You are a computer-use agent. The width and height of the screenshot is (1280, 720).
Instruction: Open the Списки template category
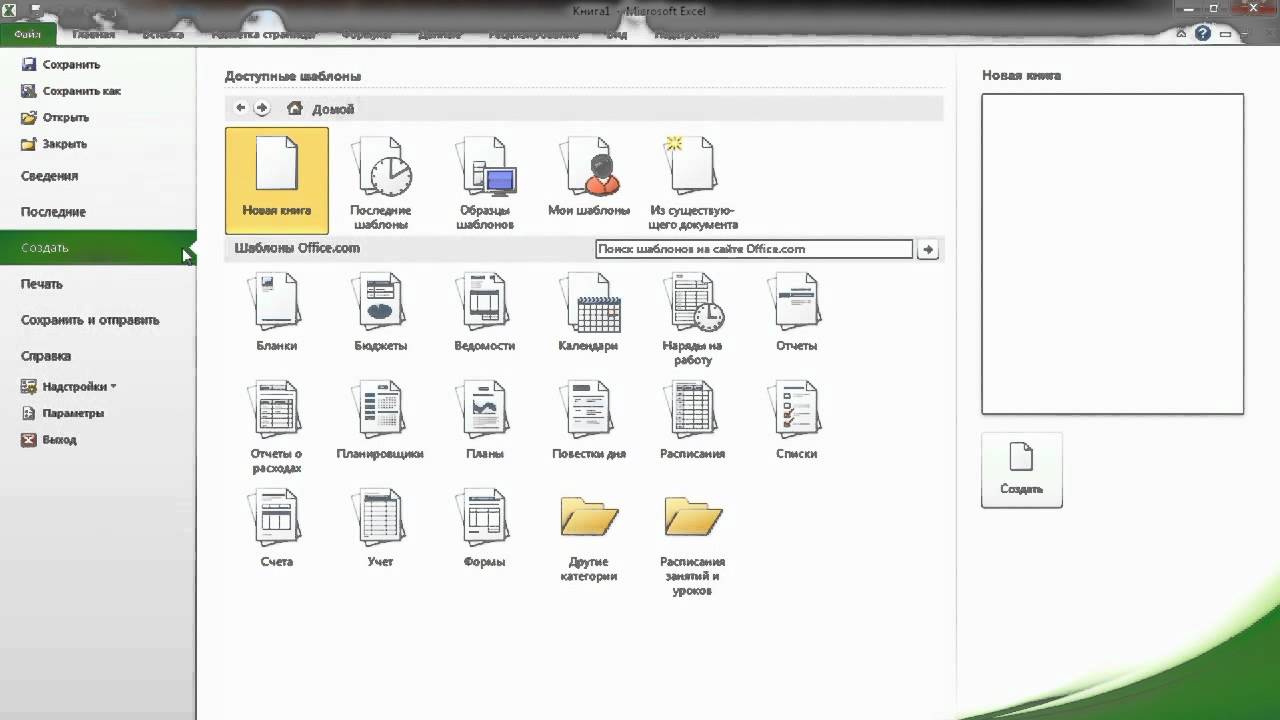pyautogui.click(x=797, y=420)
